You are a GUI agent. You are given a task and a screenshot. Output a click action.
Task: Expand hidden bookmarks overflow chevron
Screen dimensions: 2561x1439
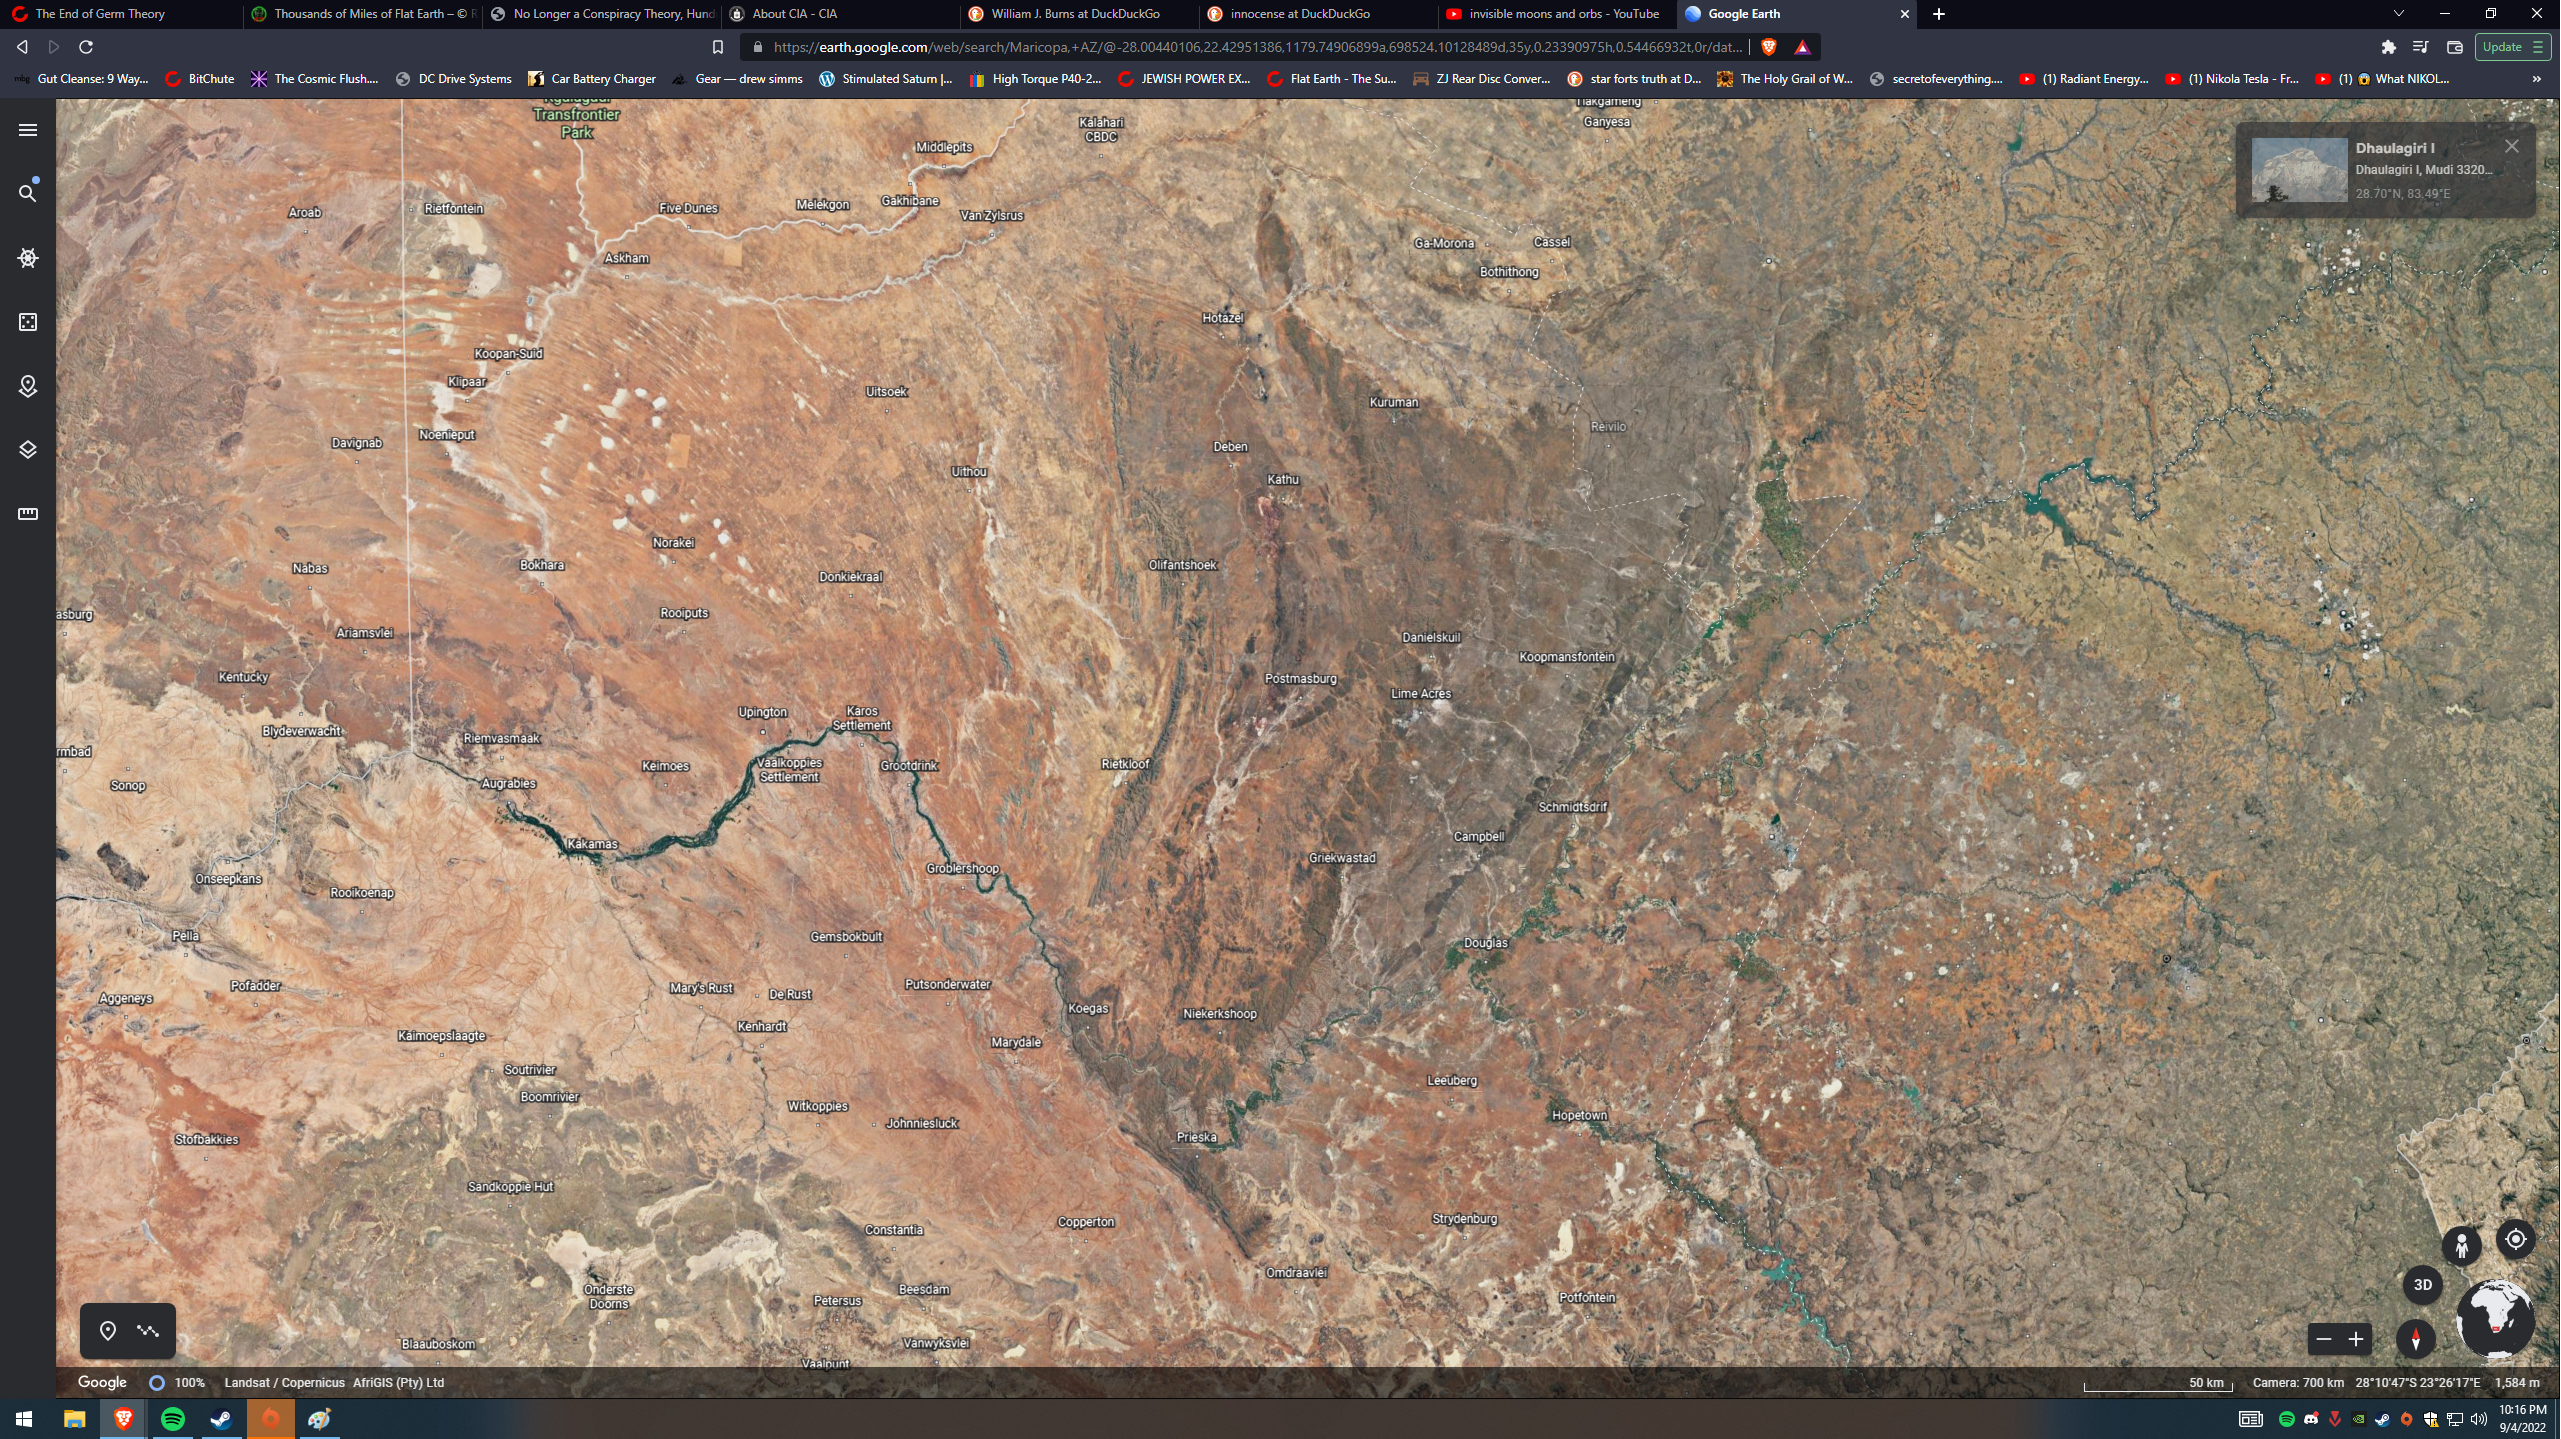tap(2536, 79)
